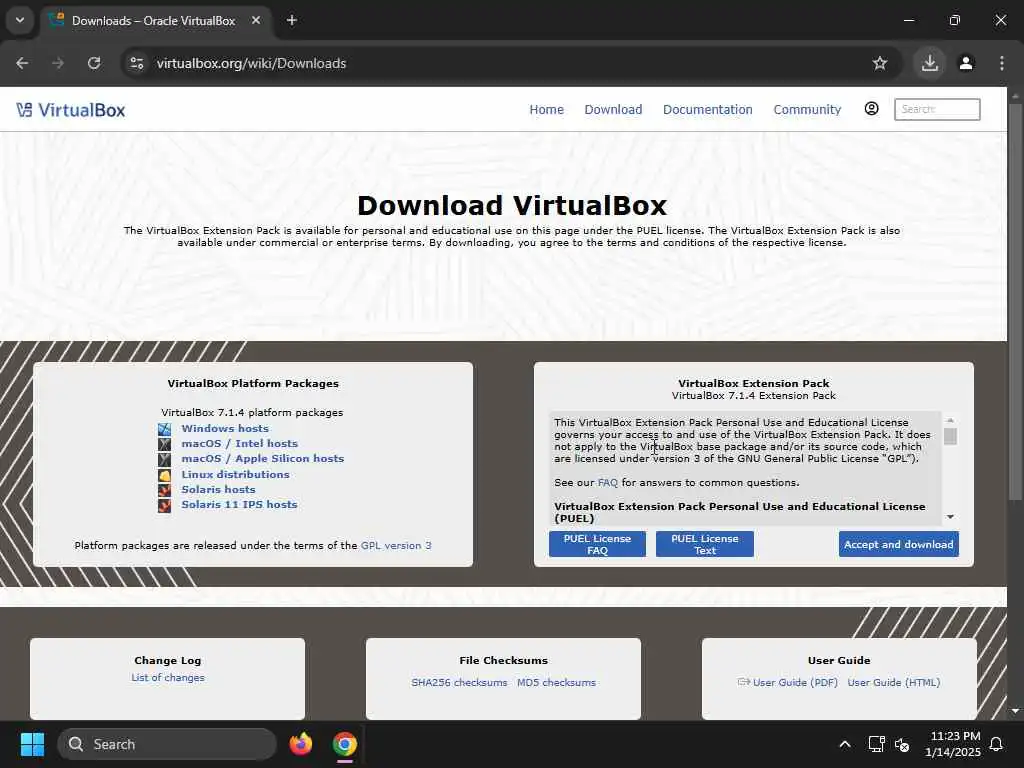
Task: Show hidden icons with the tray chevron
Action: [844, 744]
